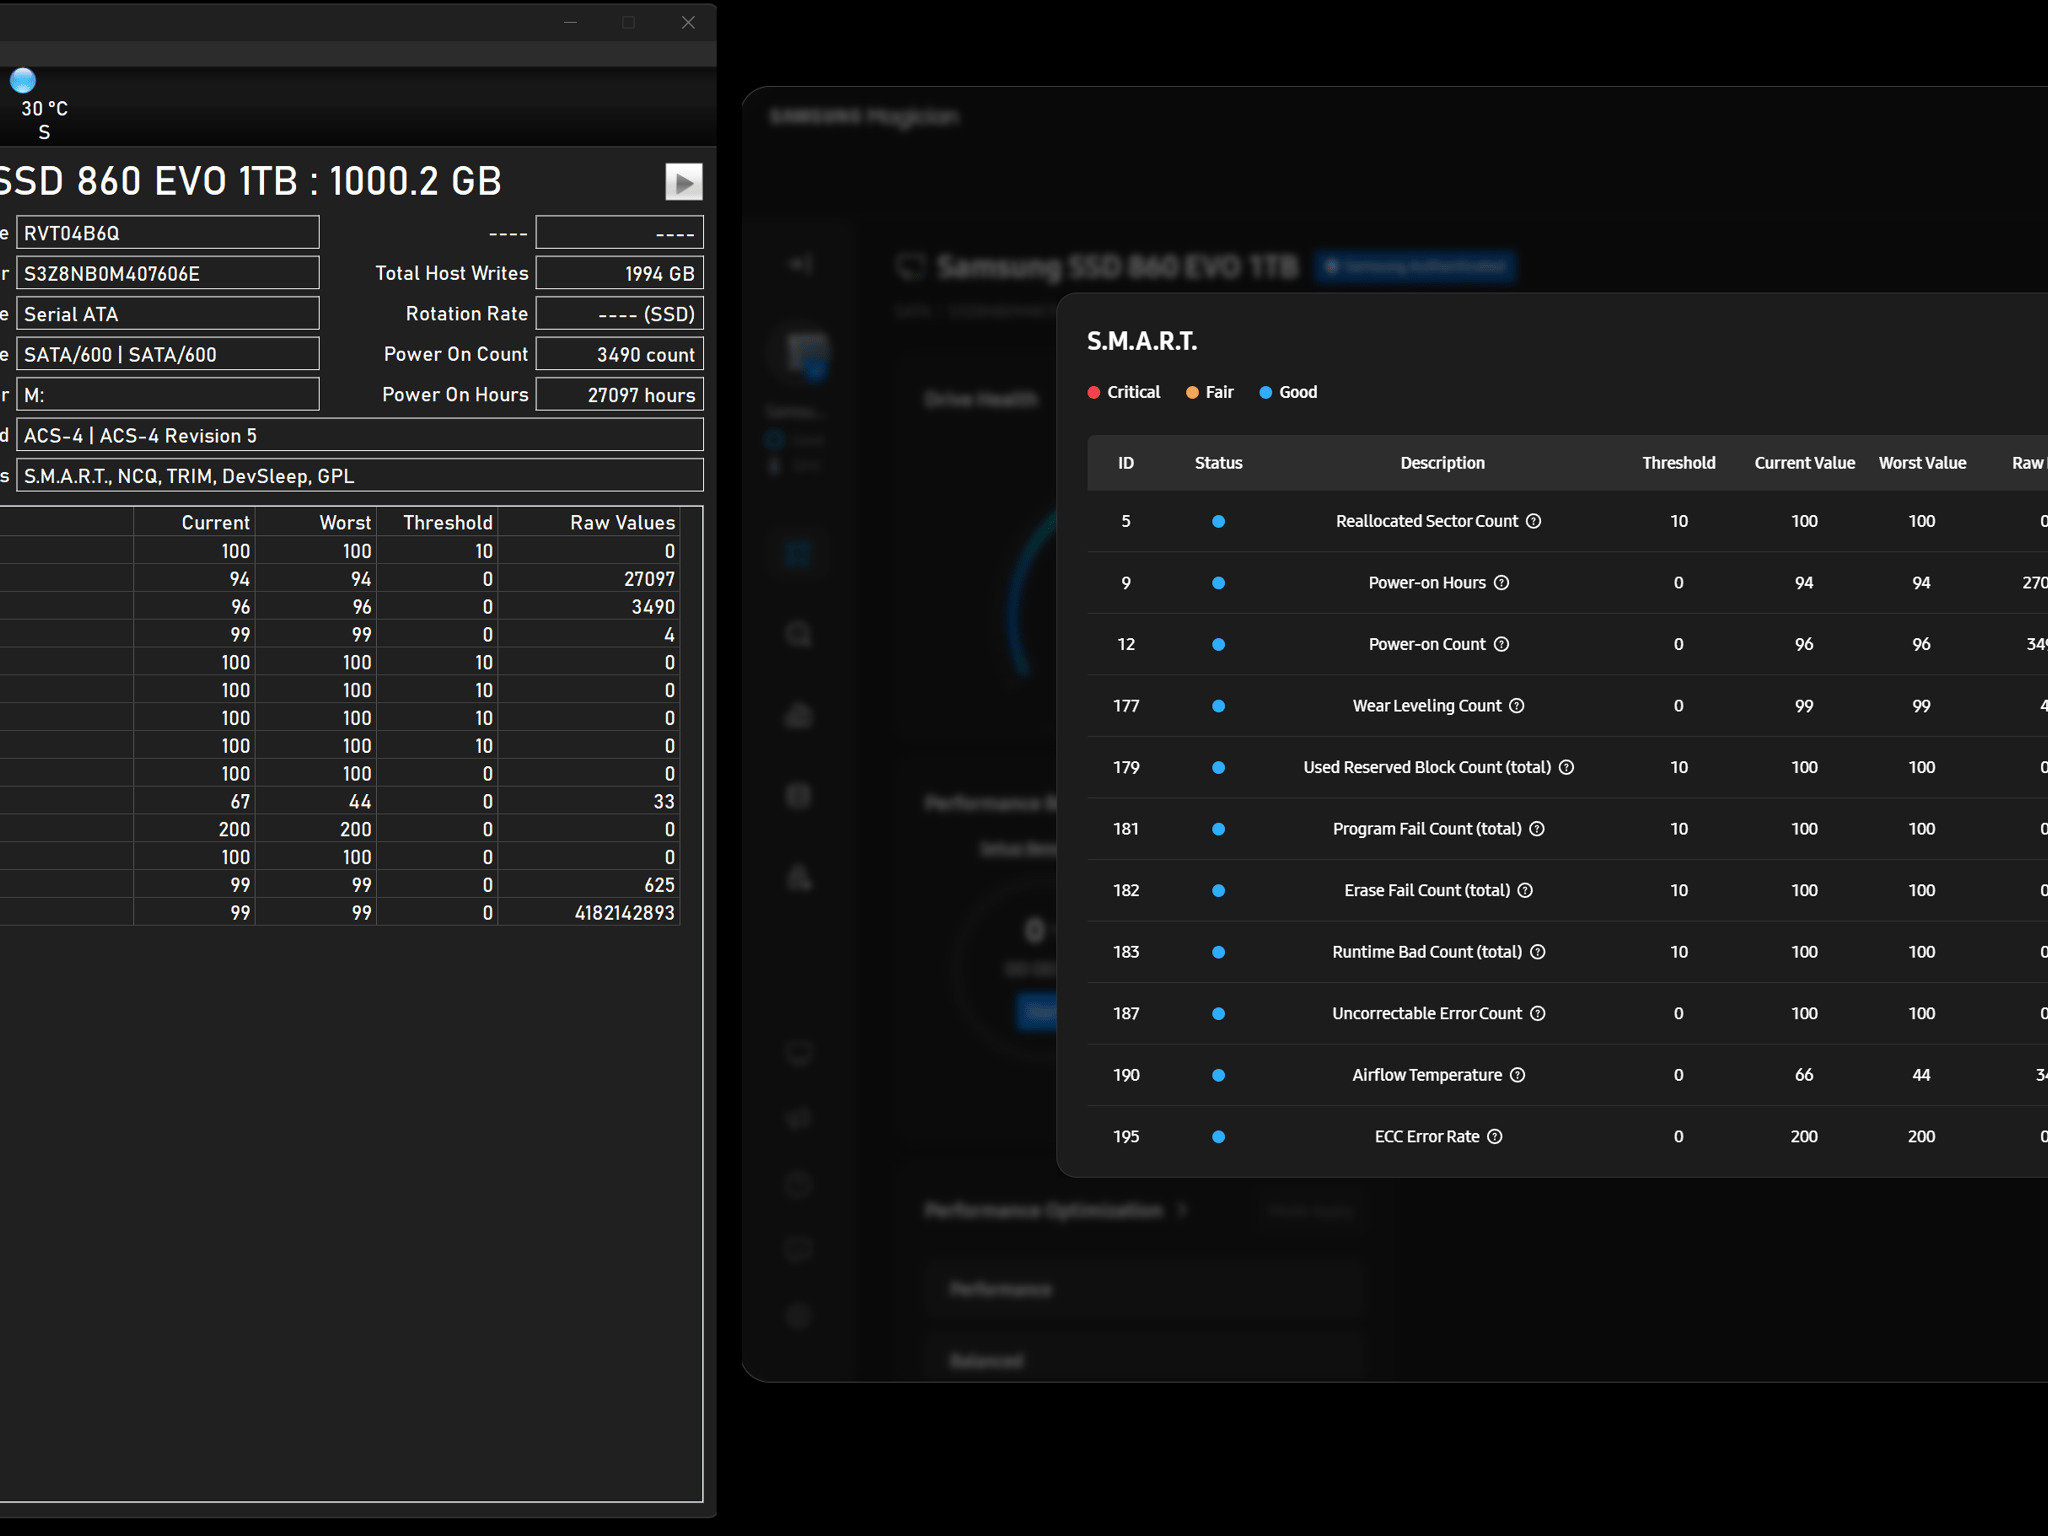Click status indicator in Power-on Count row
Image resolution: width=2048 pixels, height=1536 pixels.
(1218, 644)
